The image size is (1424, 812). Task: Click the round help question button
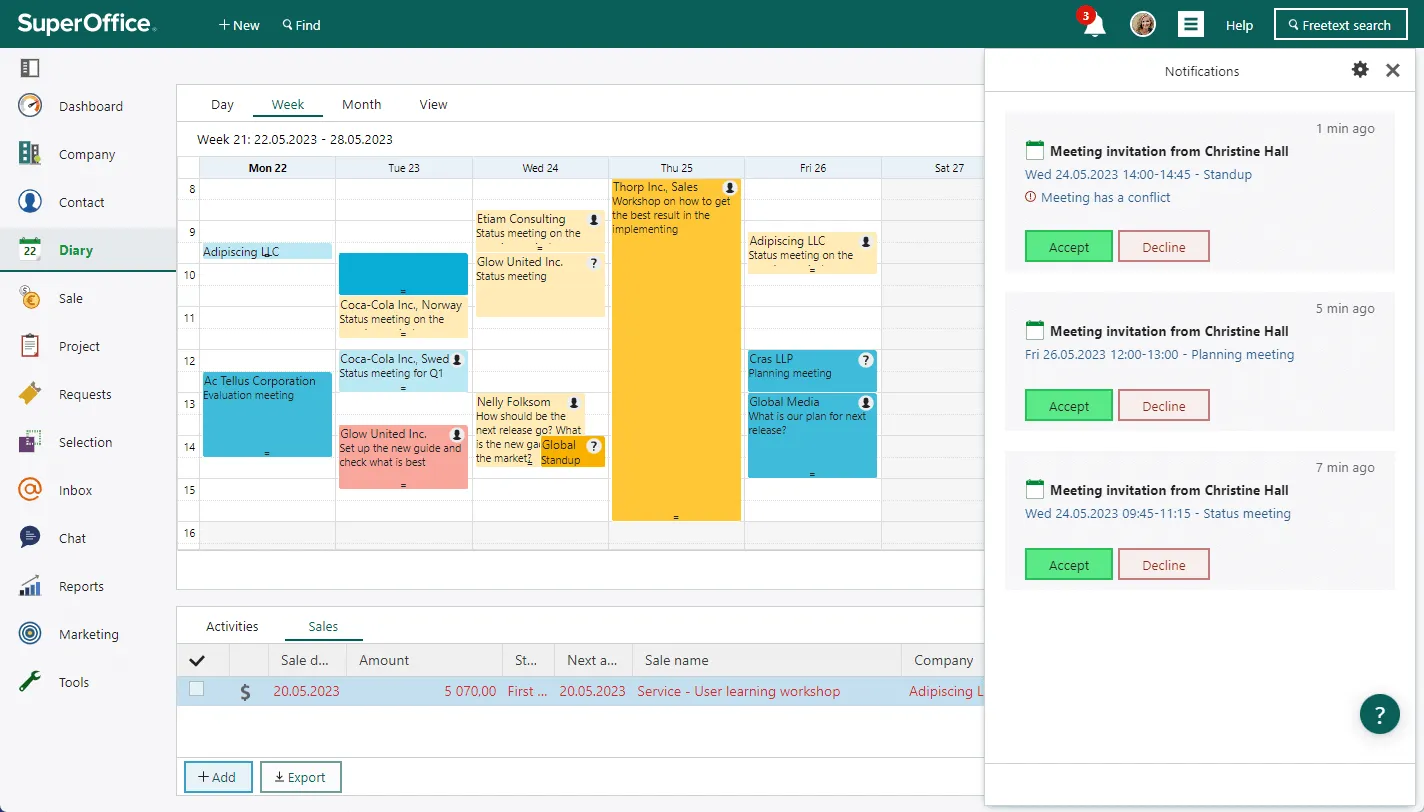[x=1379, y=714]
